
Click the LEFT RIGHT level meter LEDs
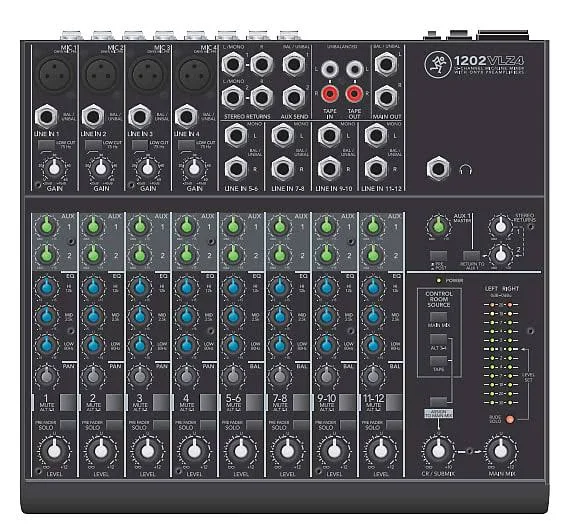(x=501, y=353)
